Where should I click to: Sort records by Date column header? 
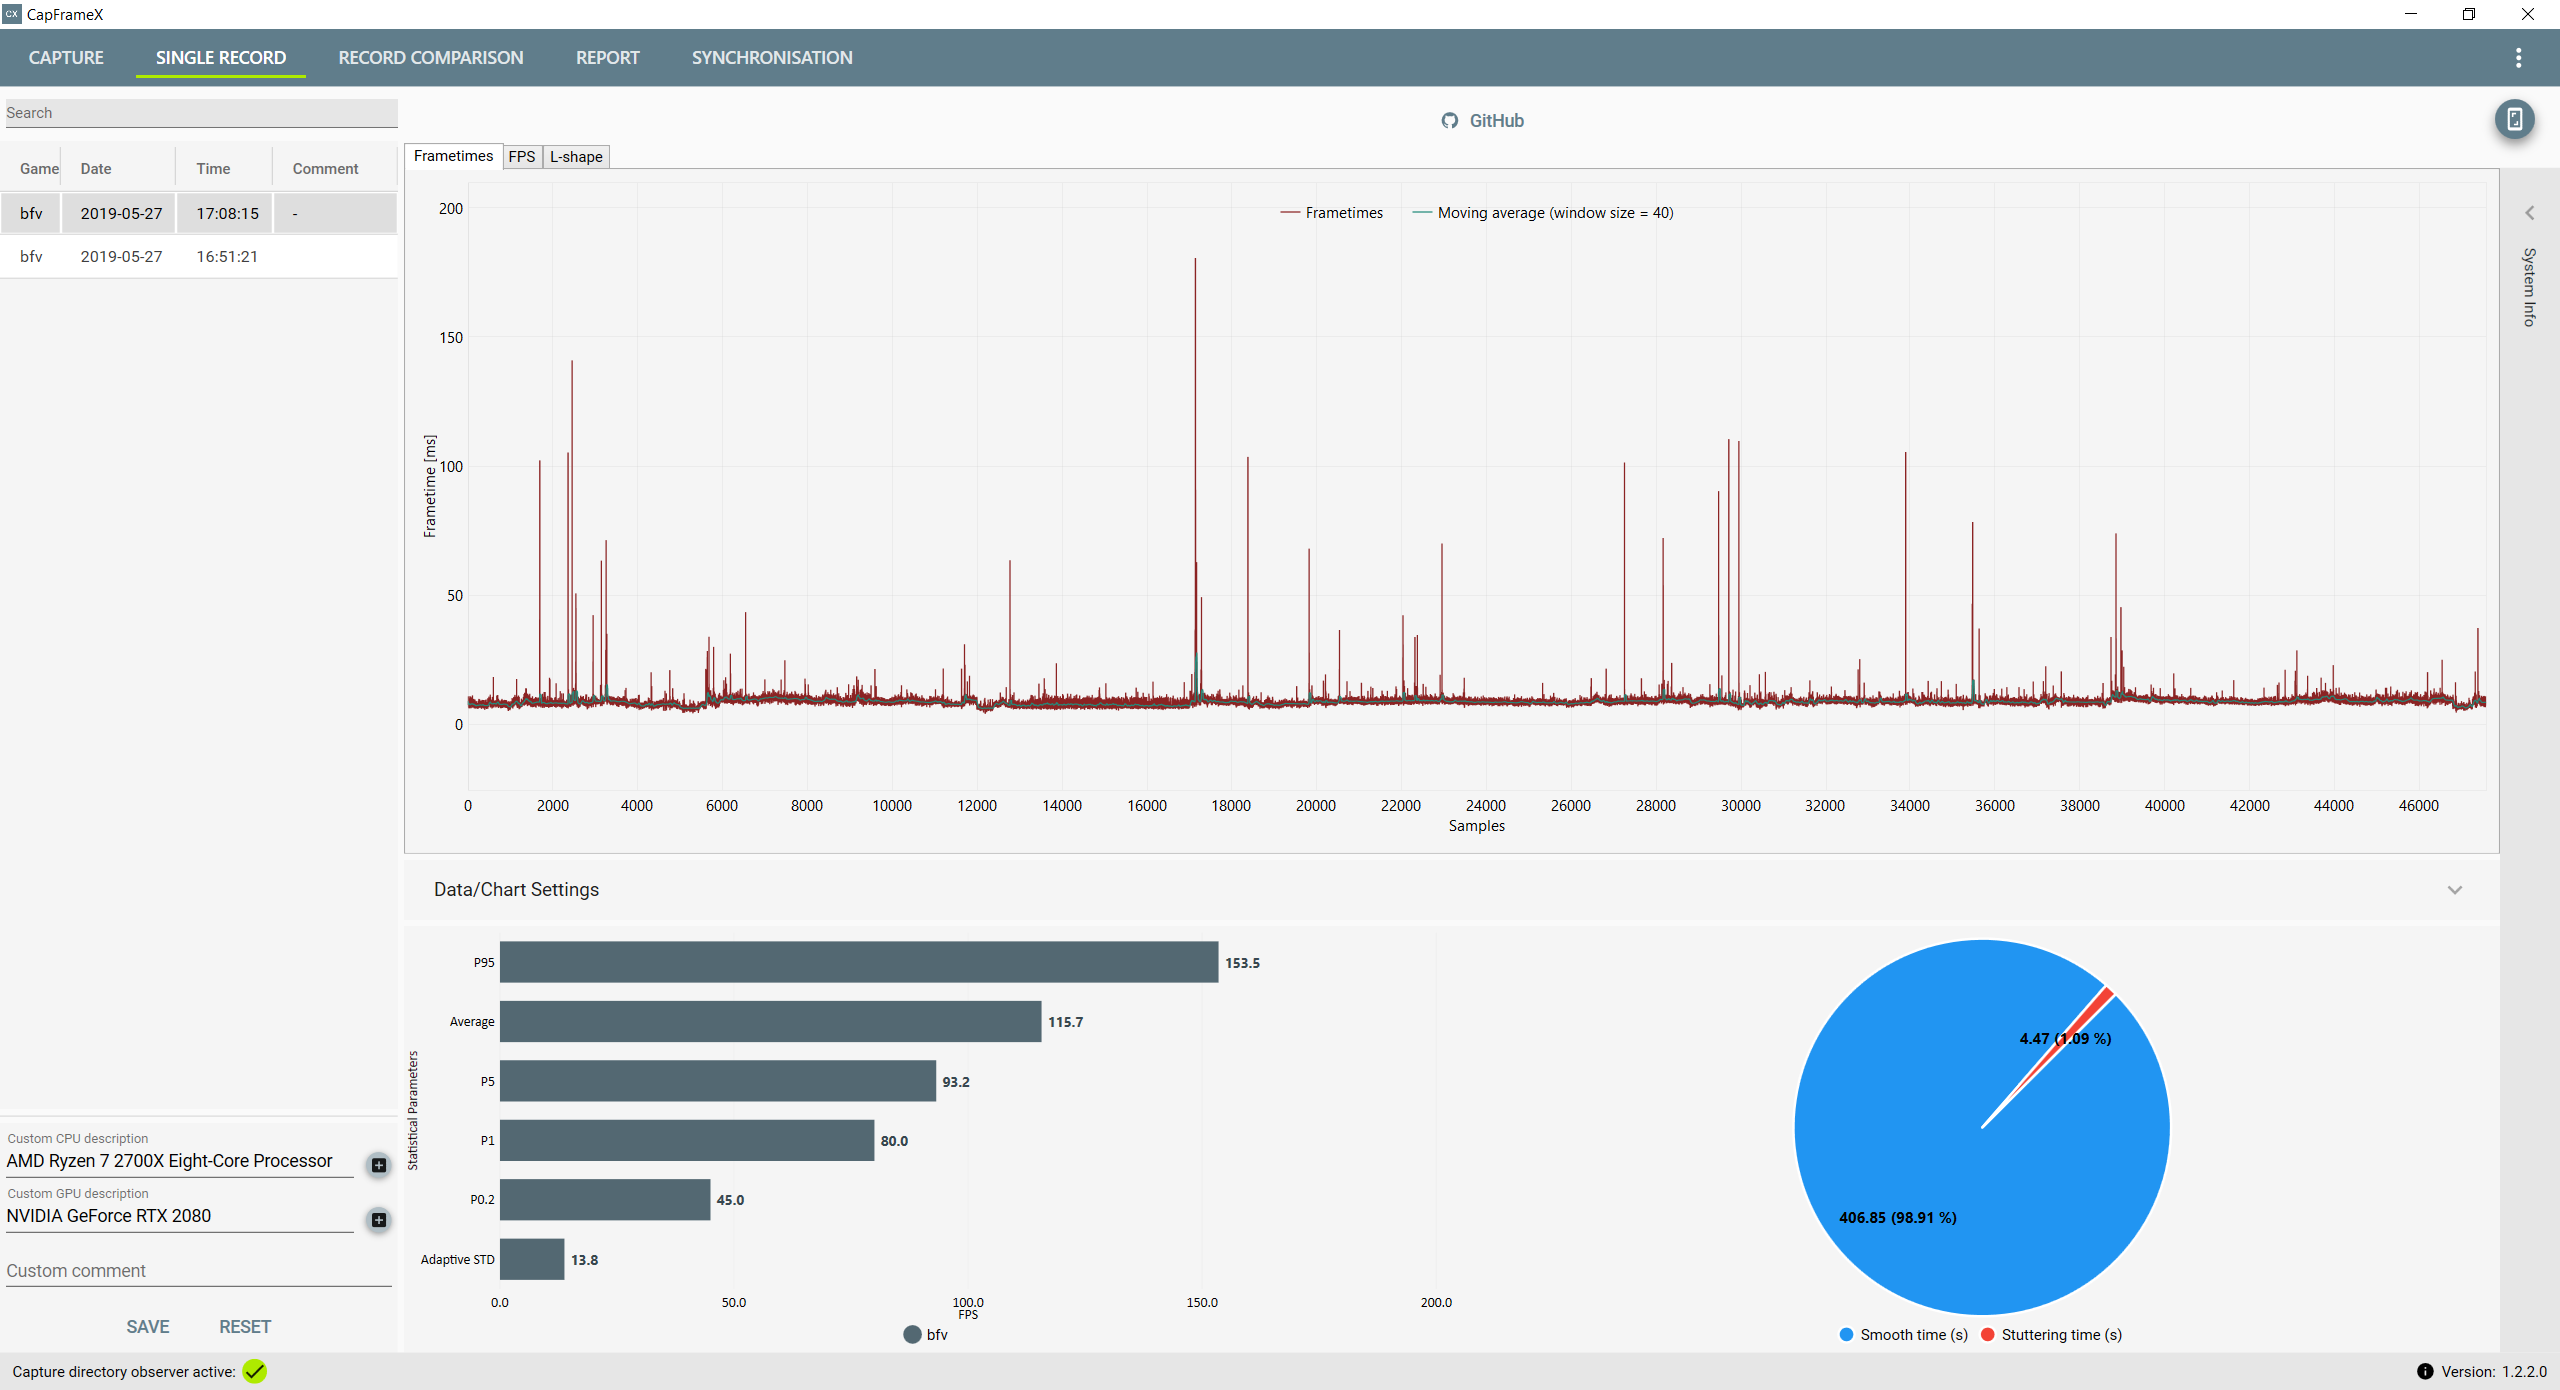click(x=96, y=169)
